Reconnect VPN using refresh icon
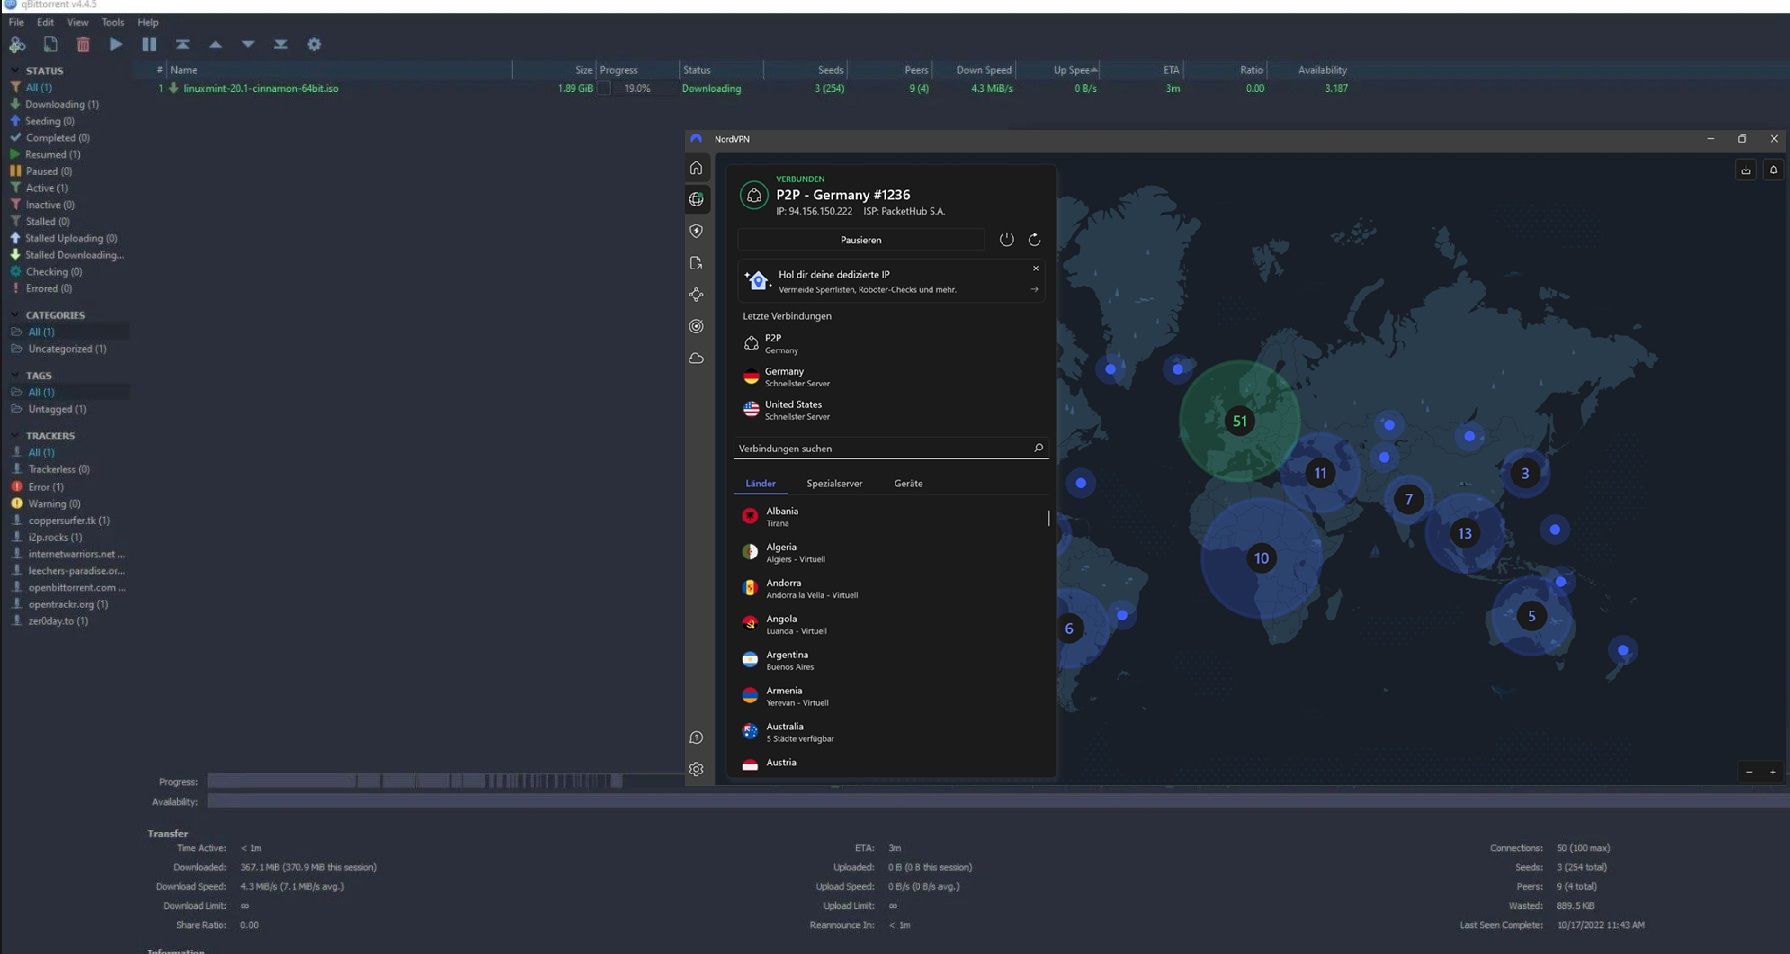Image resolution: width=1790 pixels, height=954 pixels. coord(1034,240)
